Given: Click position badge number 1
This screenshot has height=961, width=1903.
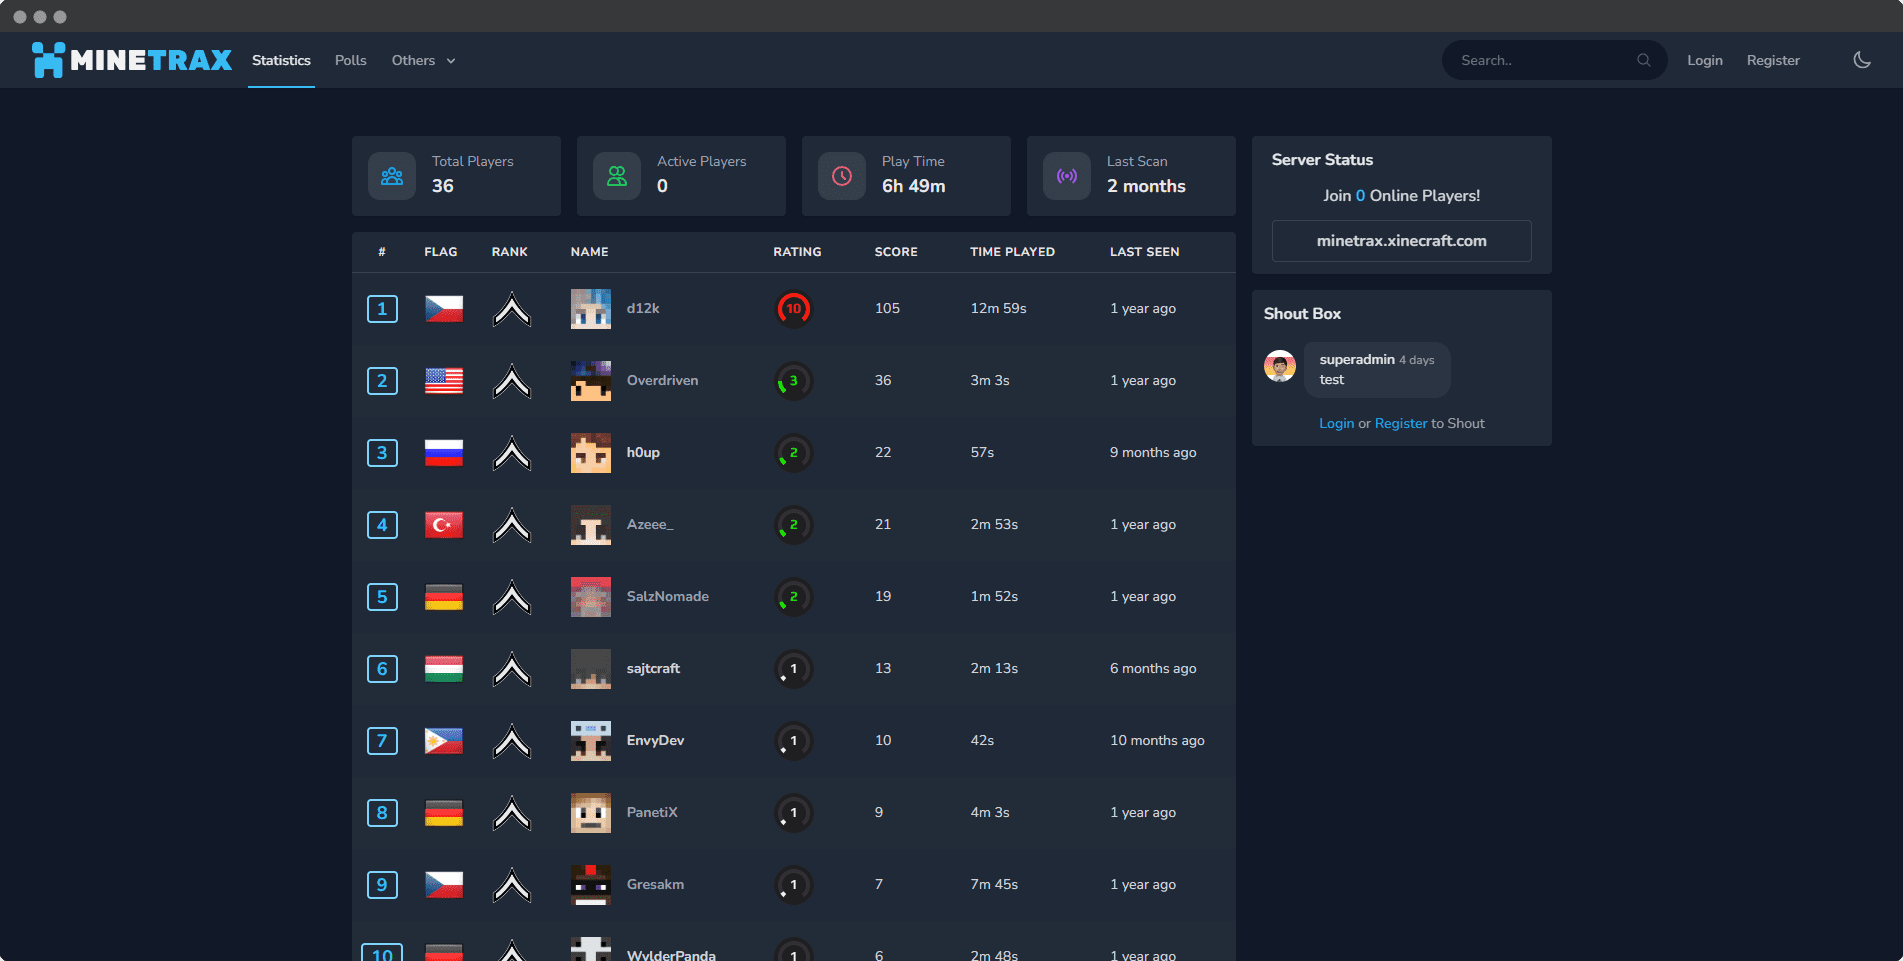Looking at the screenshot, I should 382,309.
